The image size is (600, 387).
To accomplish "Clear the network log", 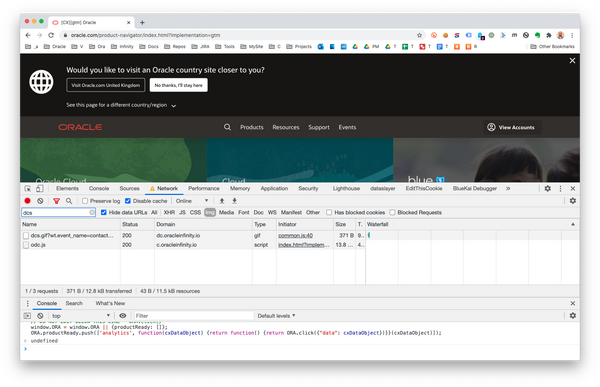I will (x=40, y=201).
